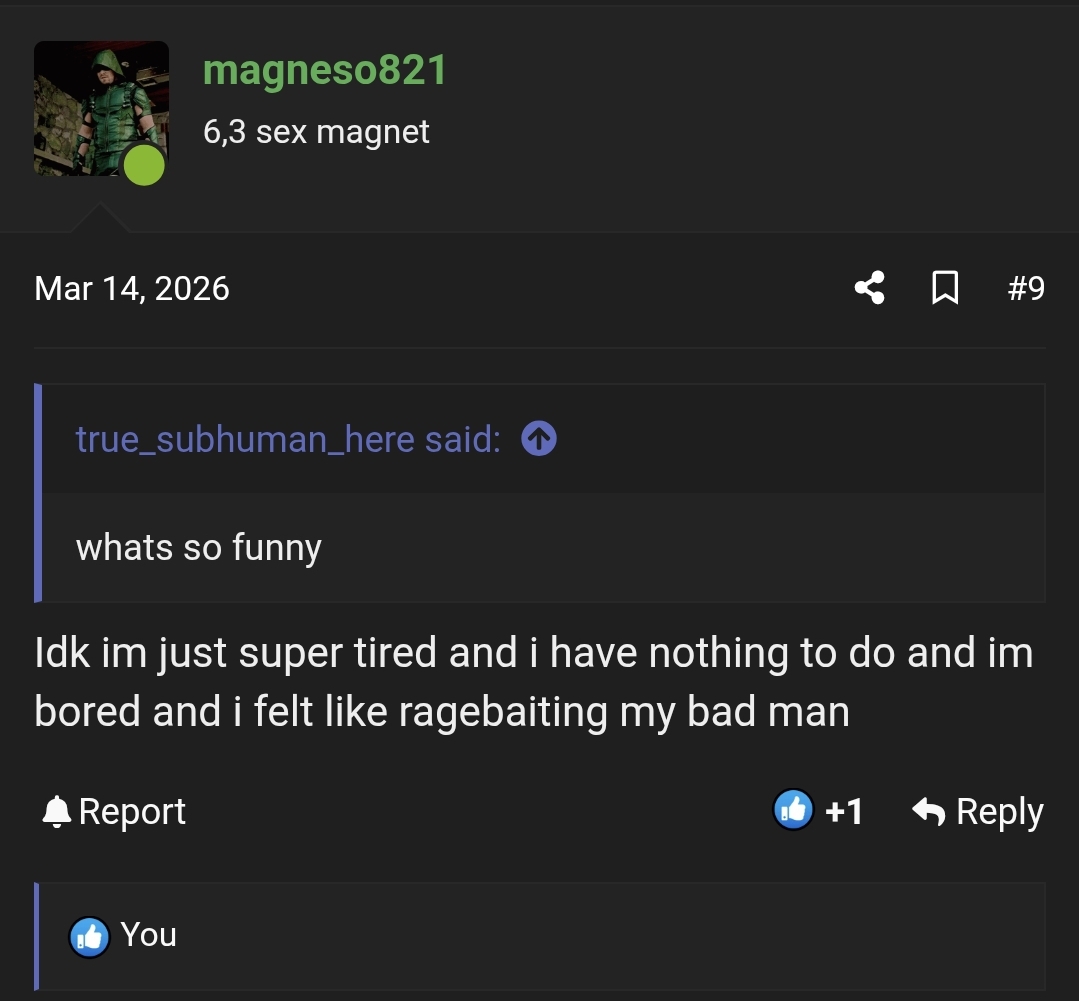Click the thumbs-up icon next to You
This screenshot has width=1079, height=1001.
coord(88,936)
